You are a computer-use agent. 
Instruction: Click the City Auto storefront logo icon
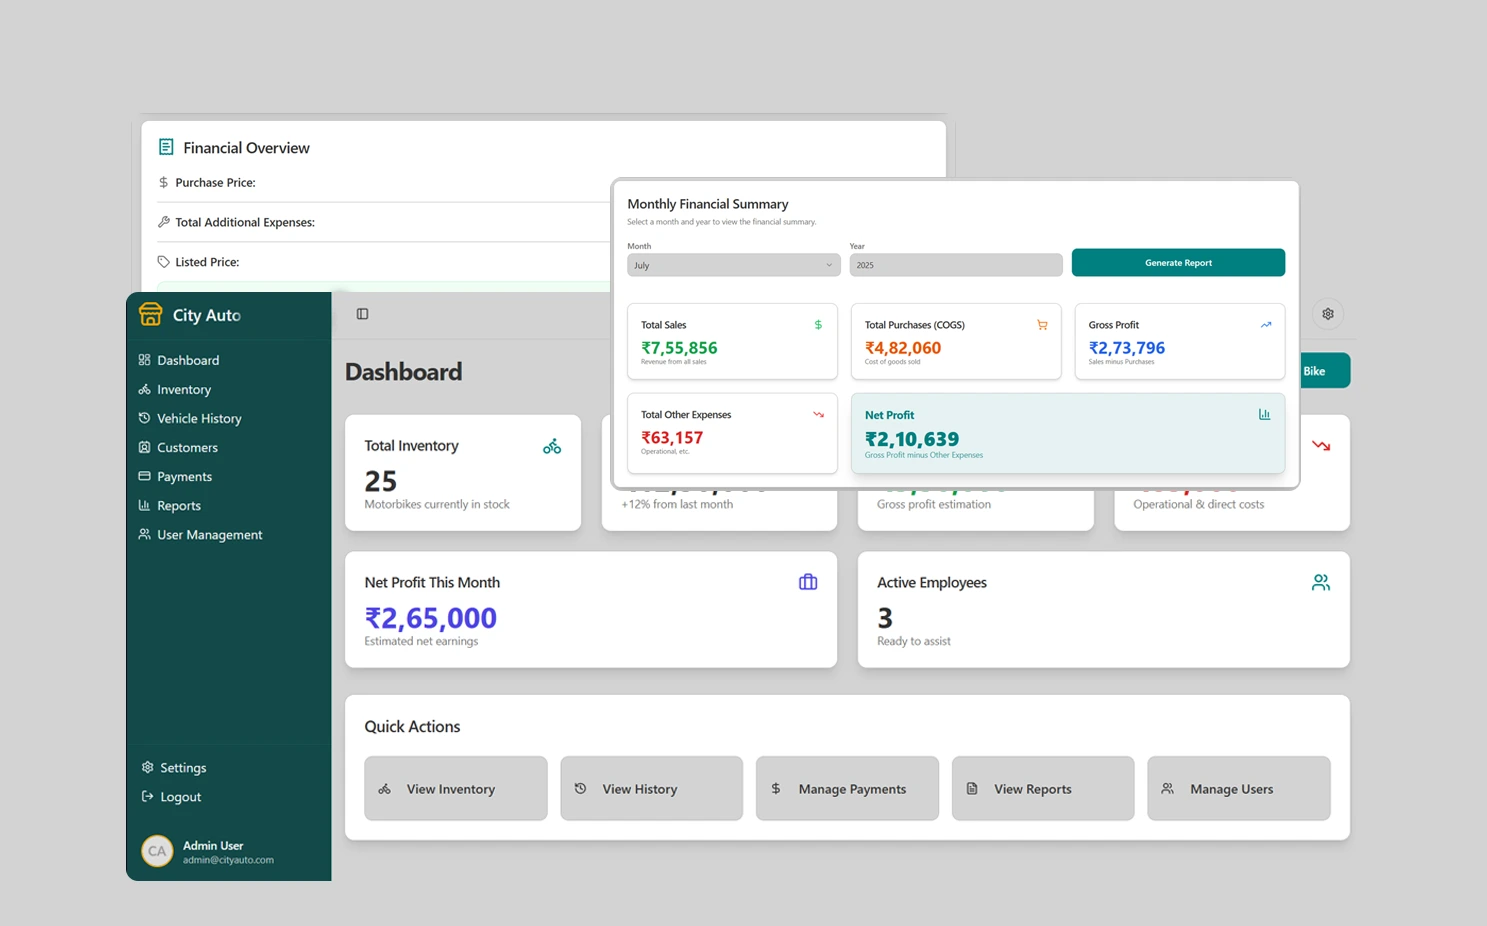[150, 314]
